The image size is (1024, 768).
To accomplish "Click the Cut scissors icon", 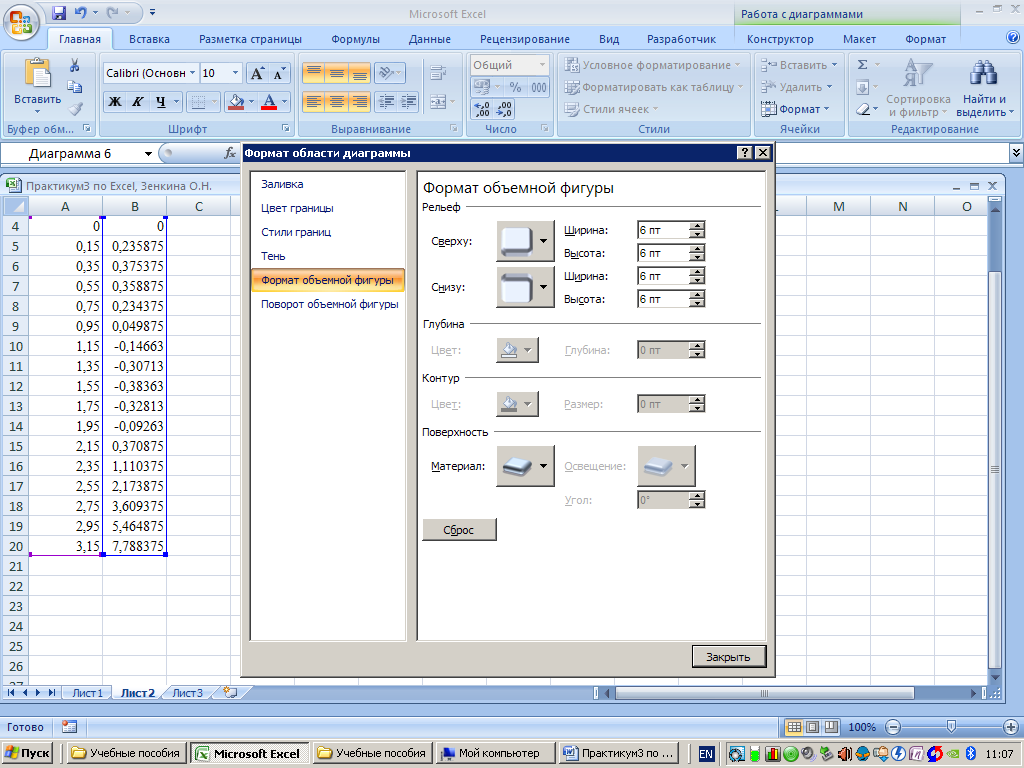I will [x=74, y=65].
